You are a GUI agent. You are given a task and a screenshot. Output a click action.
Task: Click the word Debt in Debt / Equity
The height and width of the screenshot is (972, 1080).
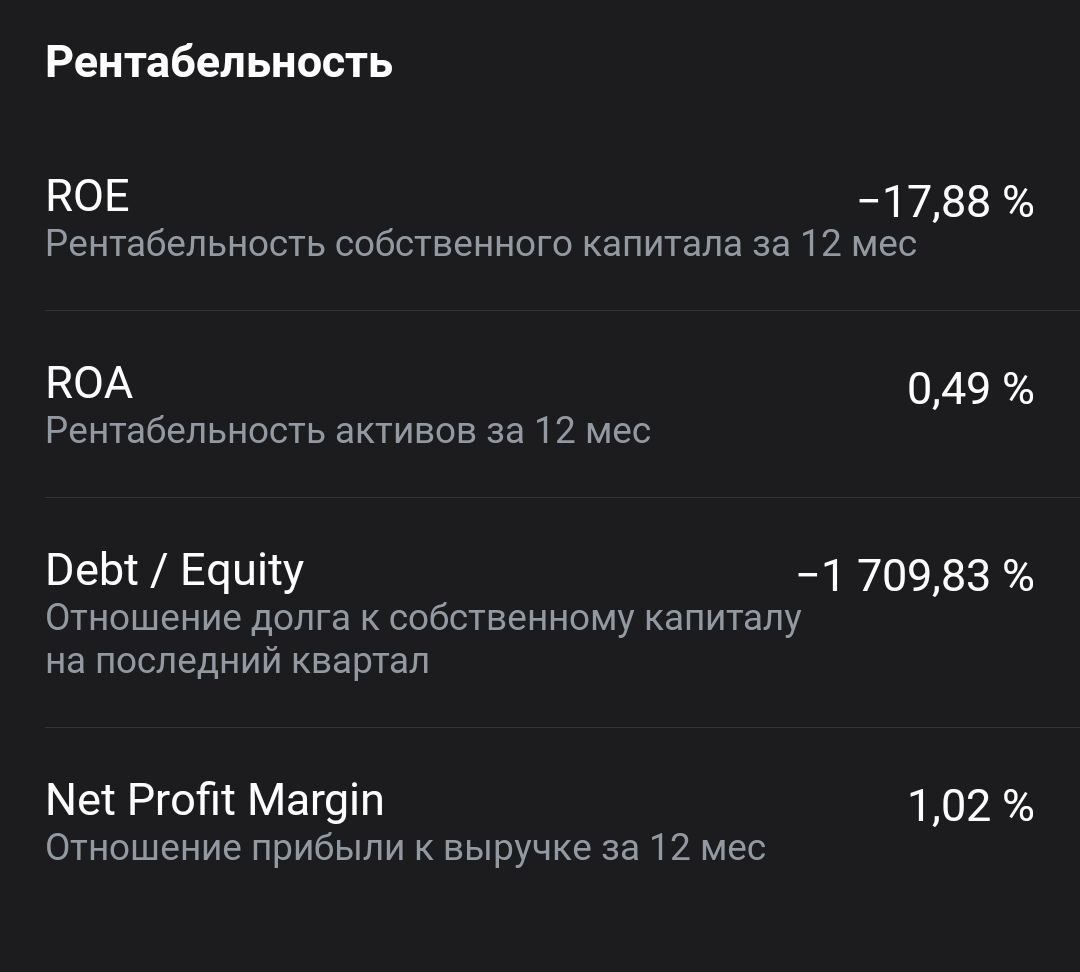[92, 570]
